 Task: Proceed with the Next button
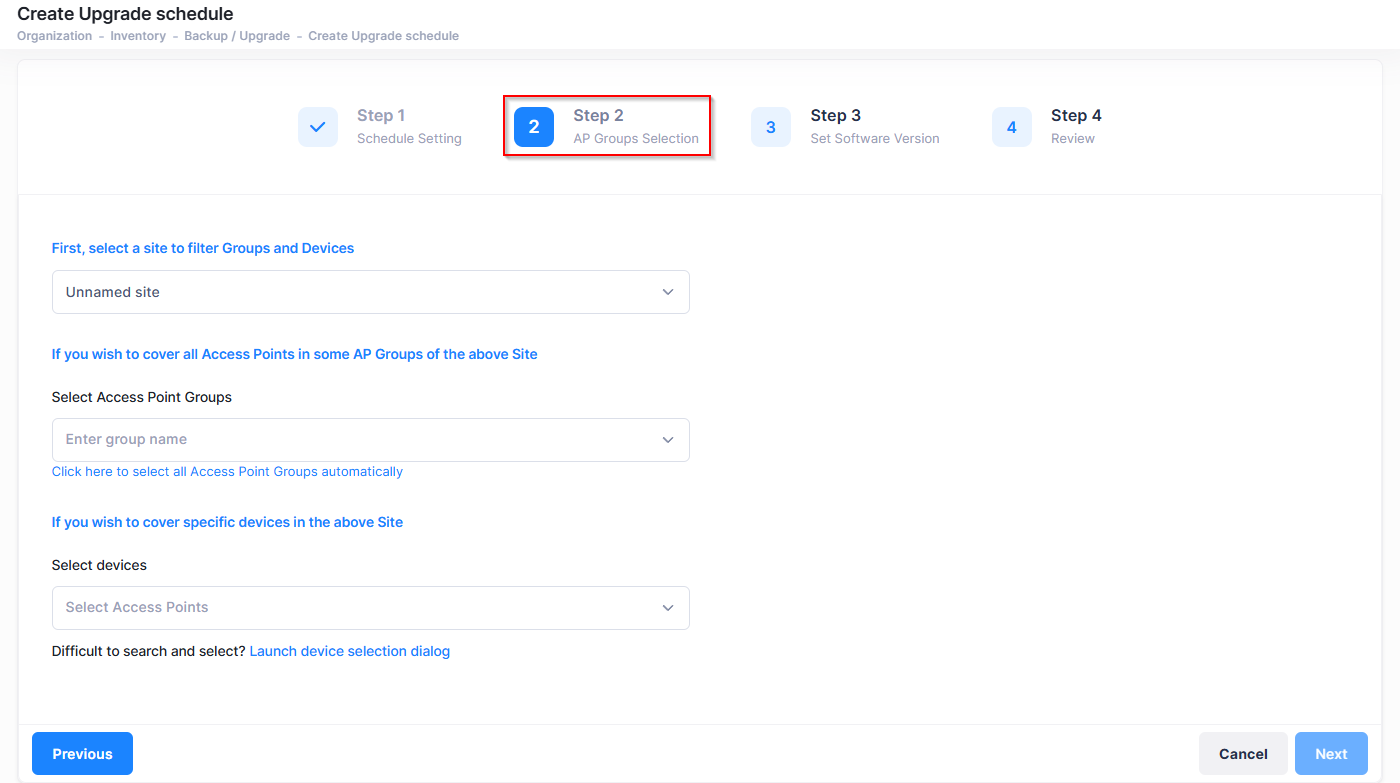(1331, 754)
